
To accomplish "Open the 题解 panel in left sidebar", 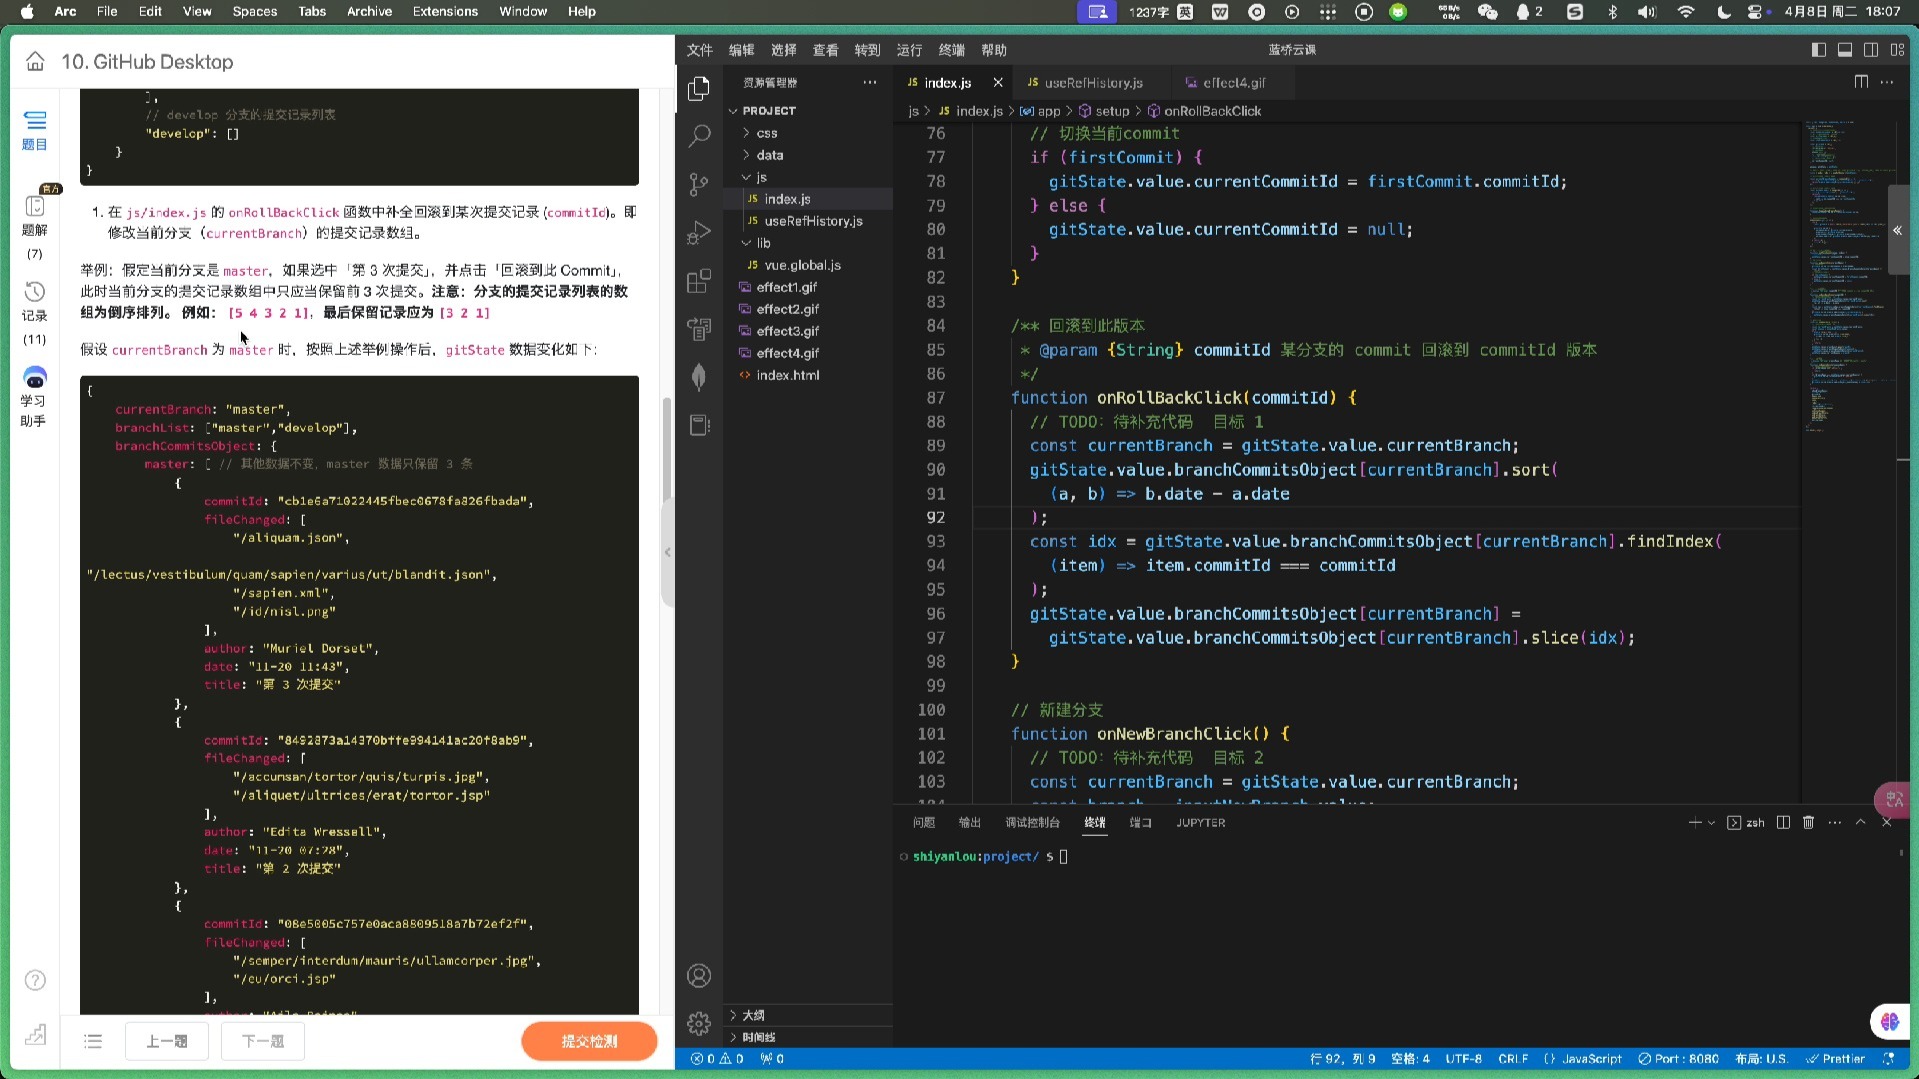I will (x=35, y=213).
